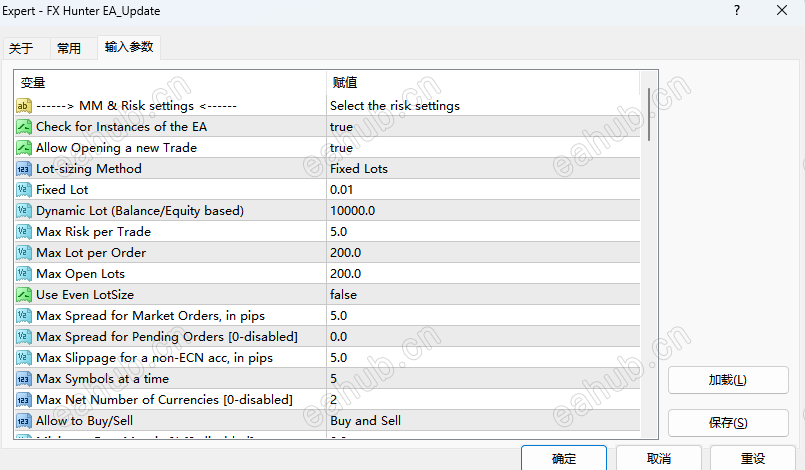The width and height of the screenshot is (805, 470).
Task: Click icon beside Max Slippage for non-ECN acc
Action: 24,358
